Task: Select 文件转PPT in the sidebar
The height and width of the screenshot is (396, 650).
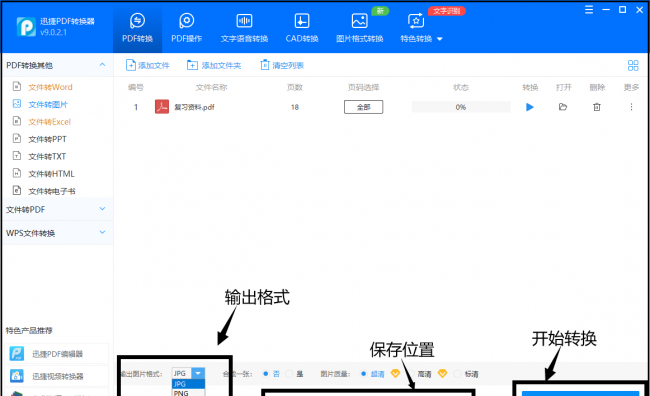Action: [47, 139]
